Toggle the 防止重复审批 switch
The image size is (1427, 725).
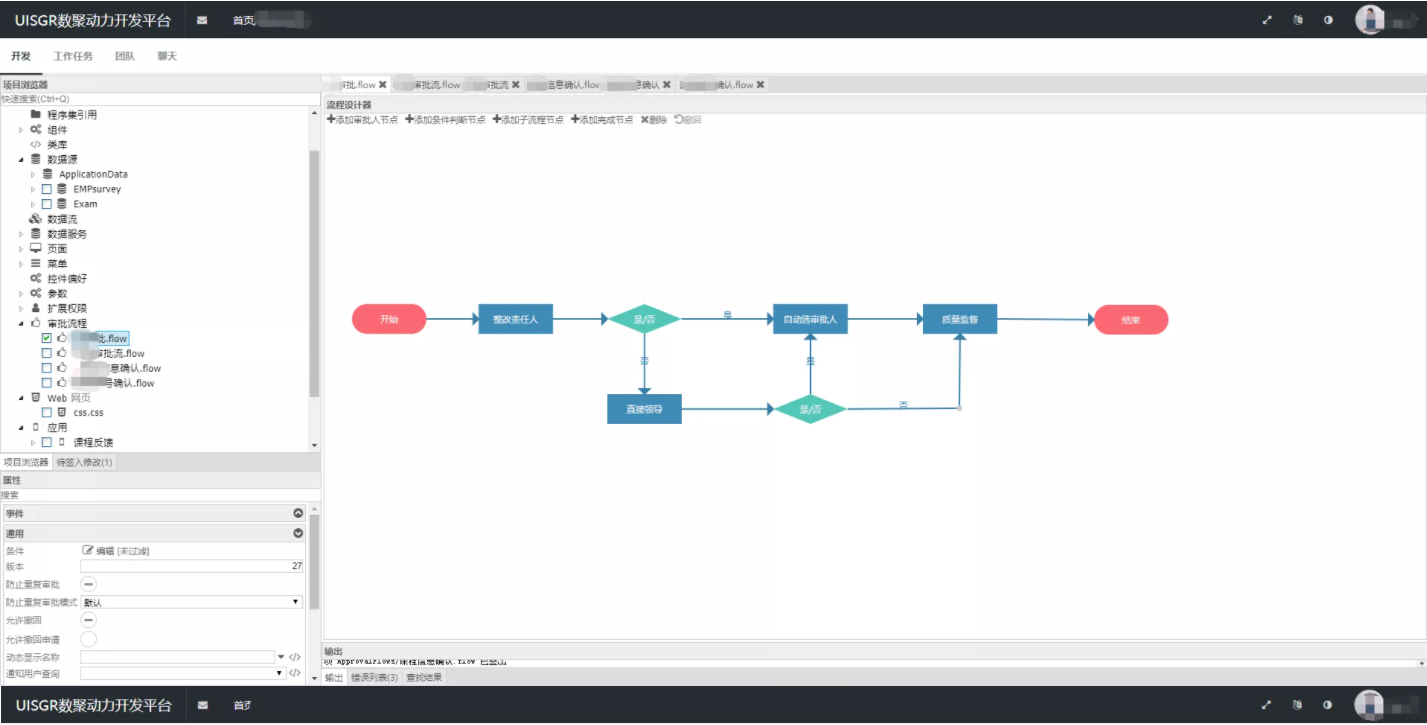pyautogui.click(x=89, y=584)
